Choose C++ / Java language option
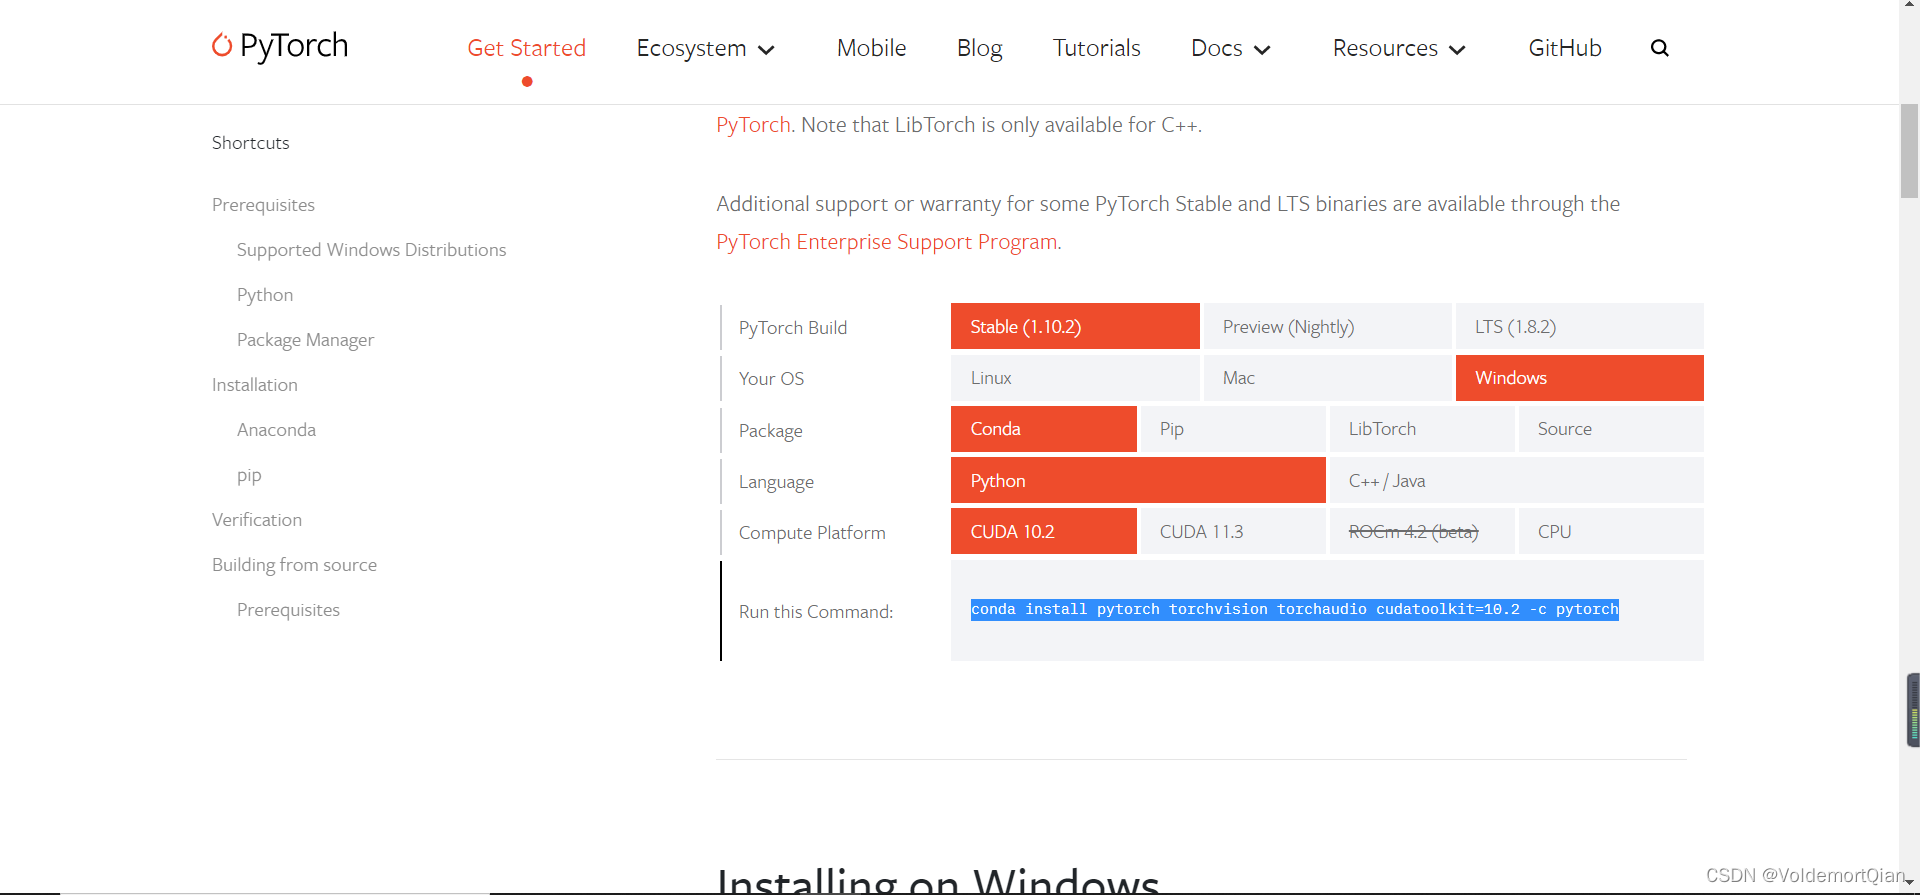The image size is (1920, 895). (1517, 480)
